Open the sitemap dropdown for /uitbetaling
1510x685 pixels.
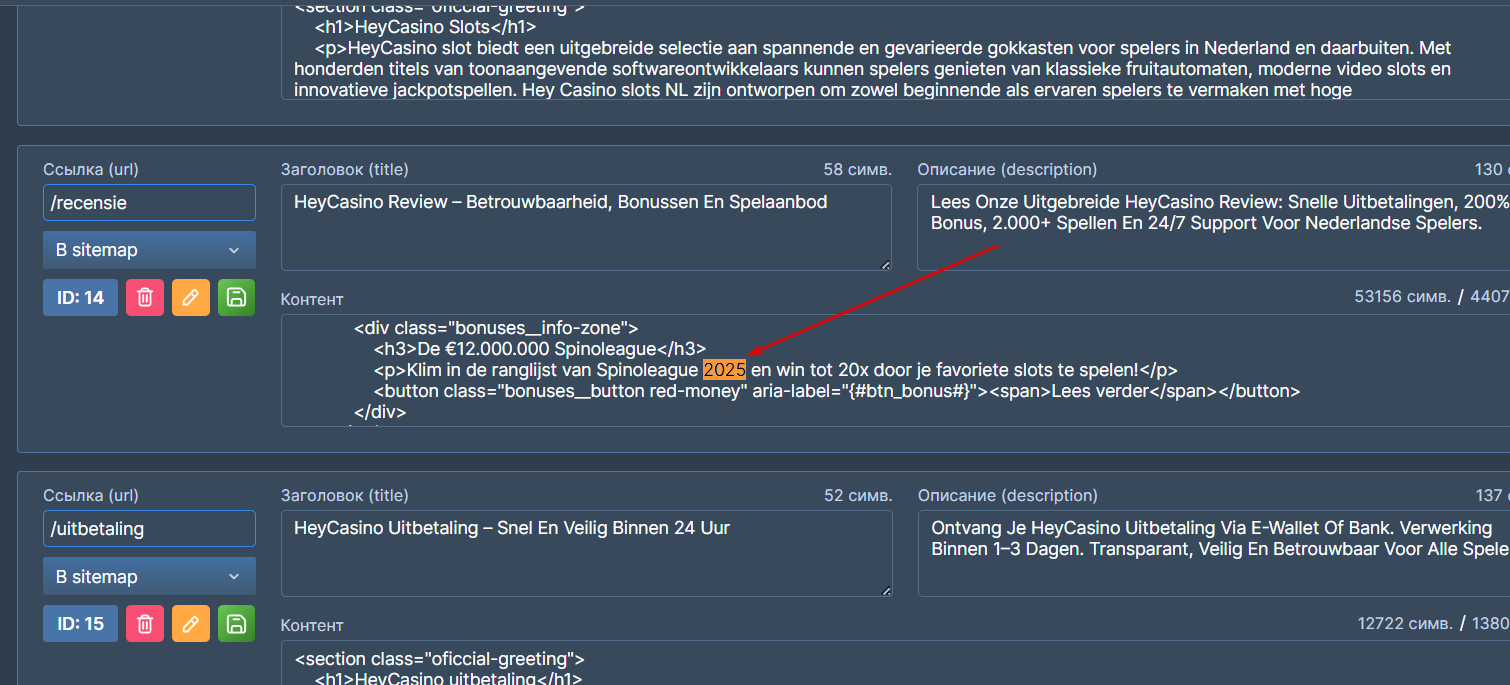tap(149, 576)
